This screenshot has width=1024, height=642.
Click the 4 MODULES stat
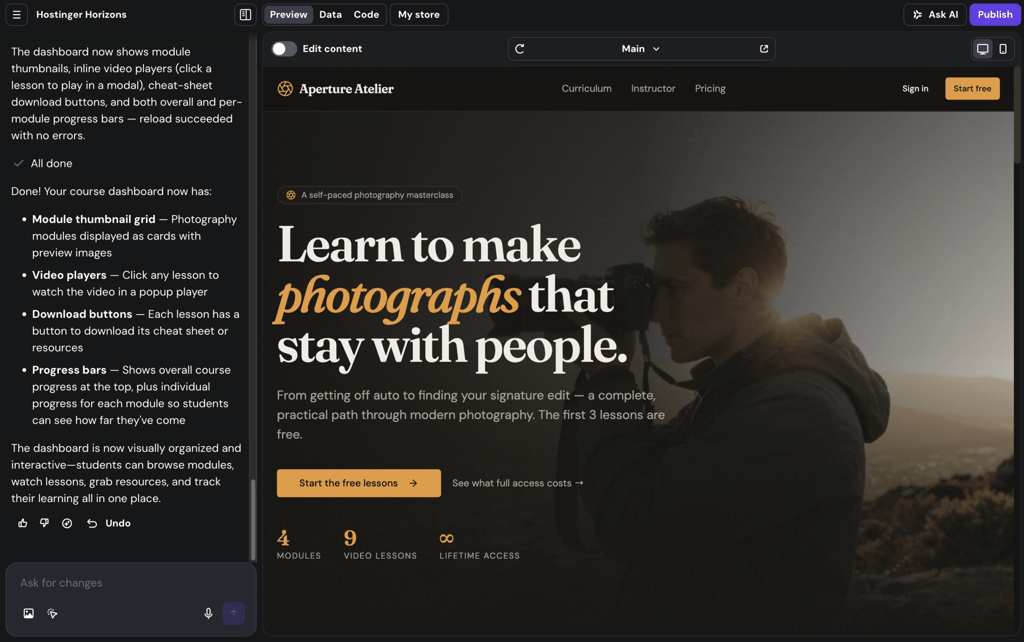pos(298,545)
